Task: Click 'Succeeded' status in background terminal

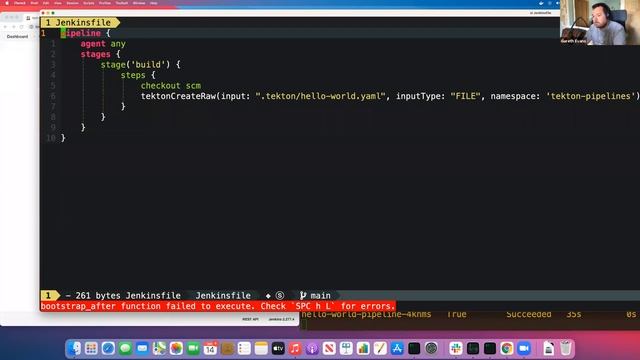Action: pos(529,314)
